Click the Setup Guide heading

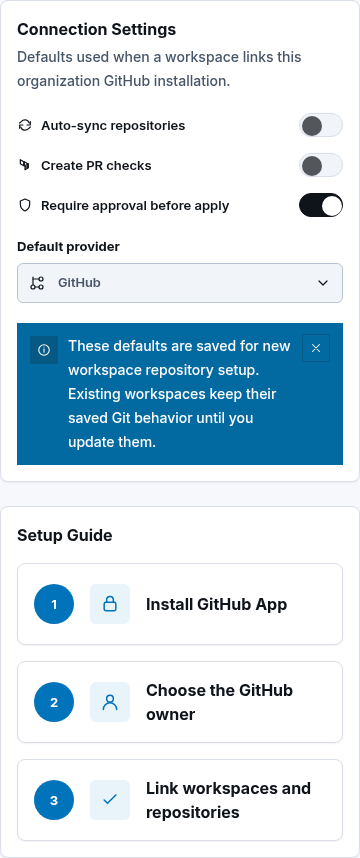pyautogui.click(x=65, y=535)
